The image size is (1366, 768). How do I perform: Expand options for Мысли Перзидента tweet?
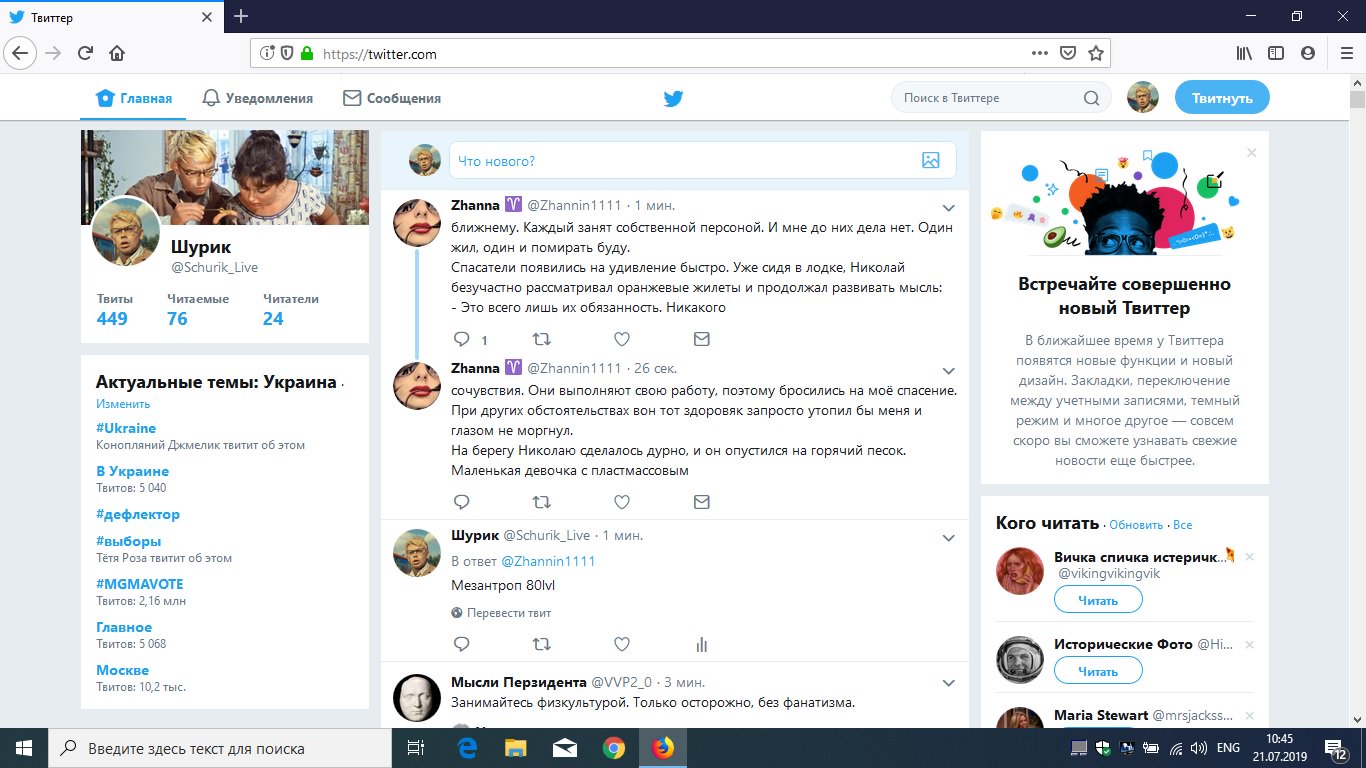949,683
